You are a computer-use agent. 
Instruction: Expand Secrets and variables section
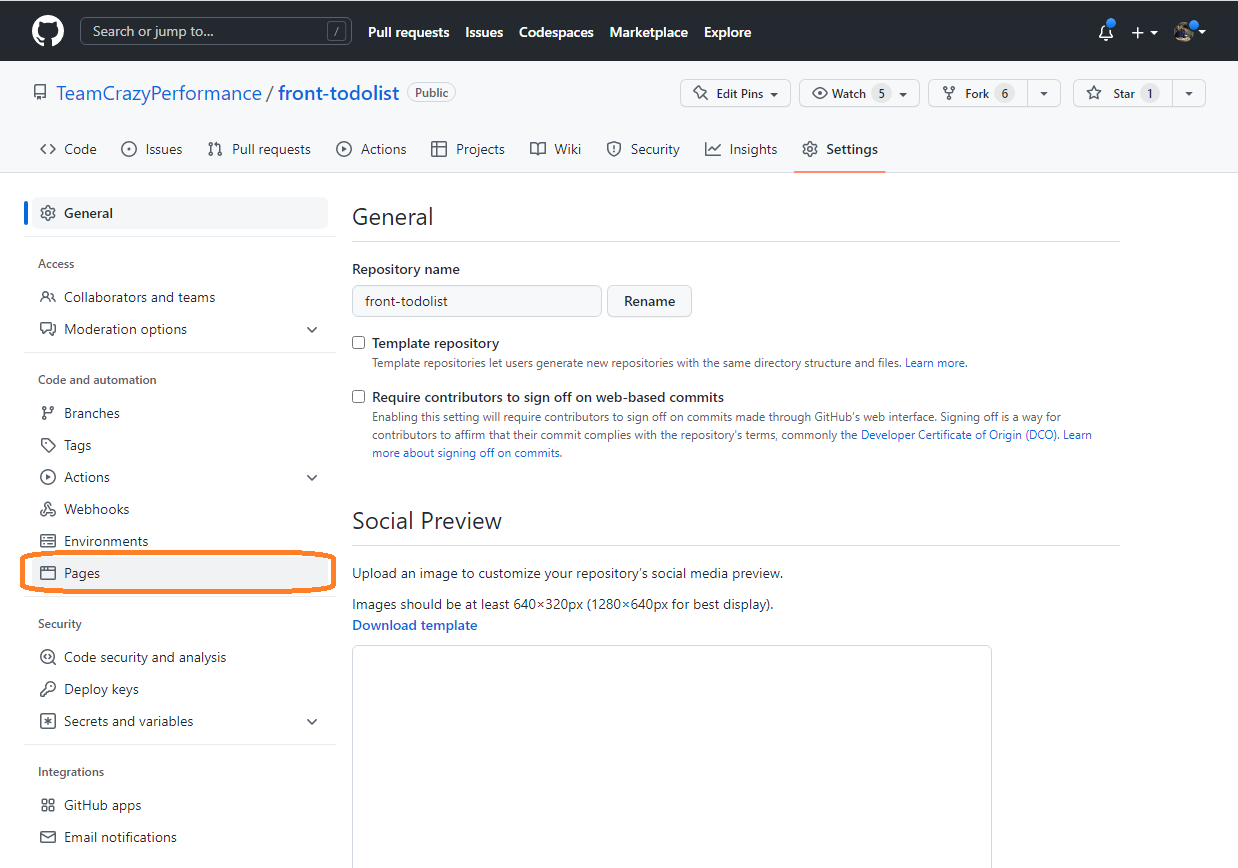click(312, 721)
